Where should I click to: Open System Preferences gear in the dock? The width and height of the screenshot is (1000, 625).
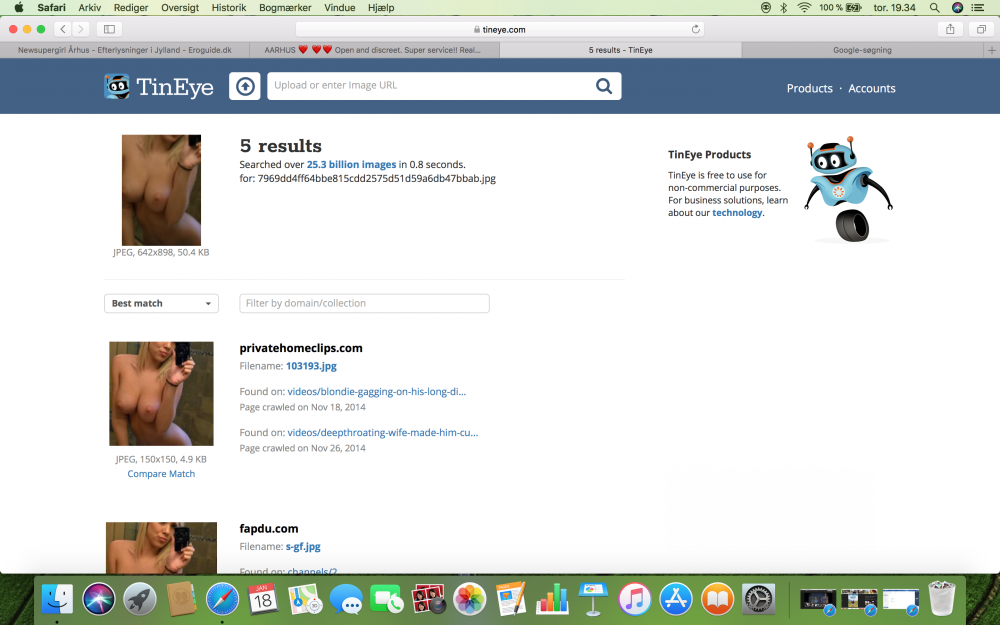pos(758,599)
